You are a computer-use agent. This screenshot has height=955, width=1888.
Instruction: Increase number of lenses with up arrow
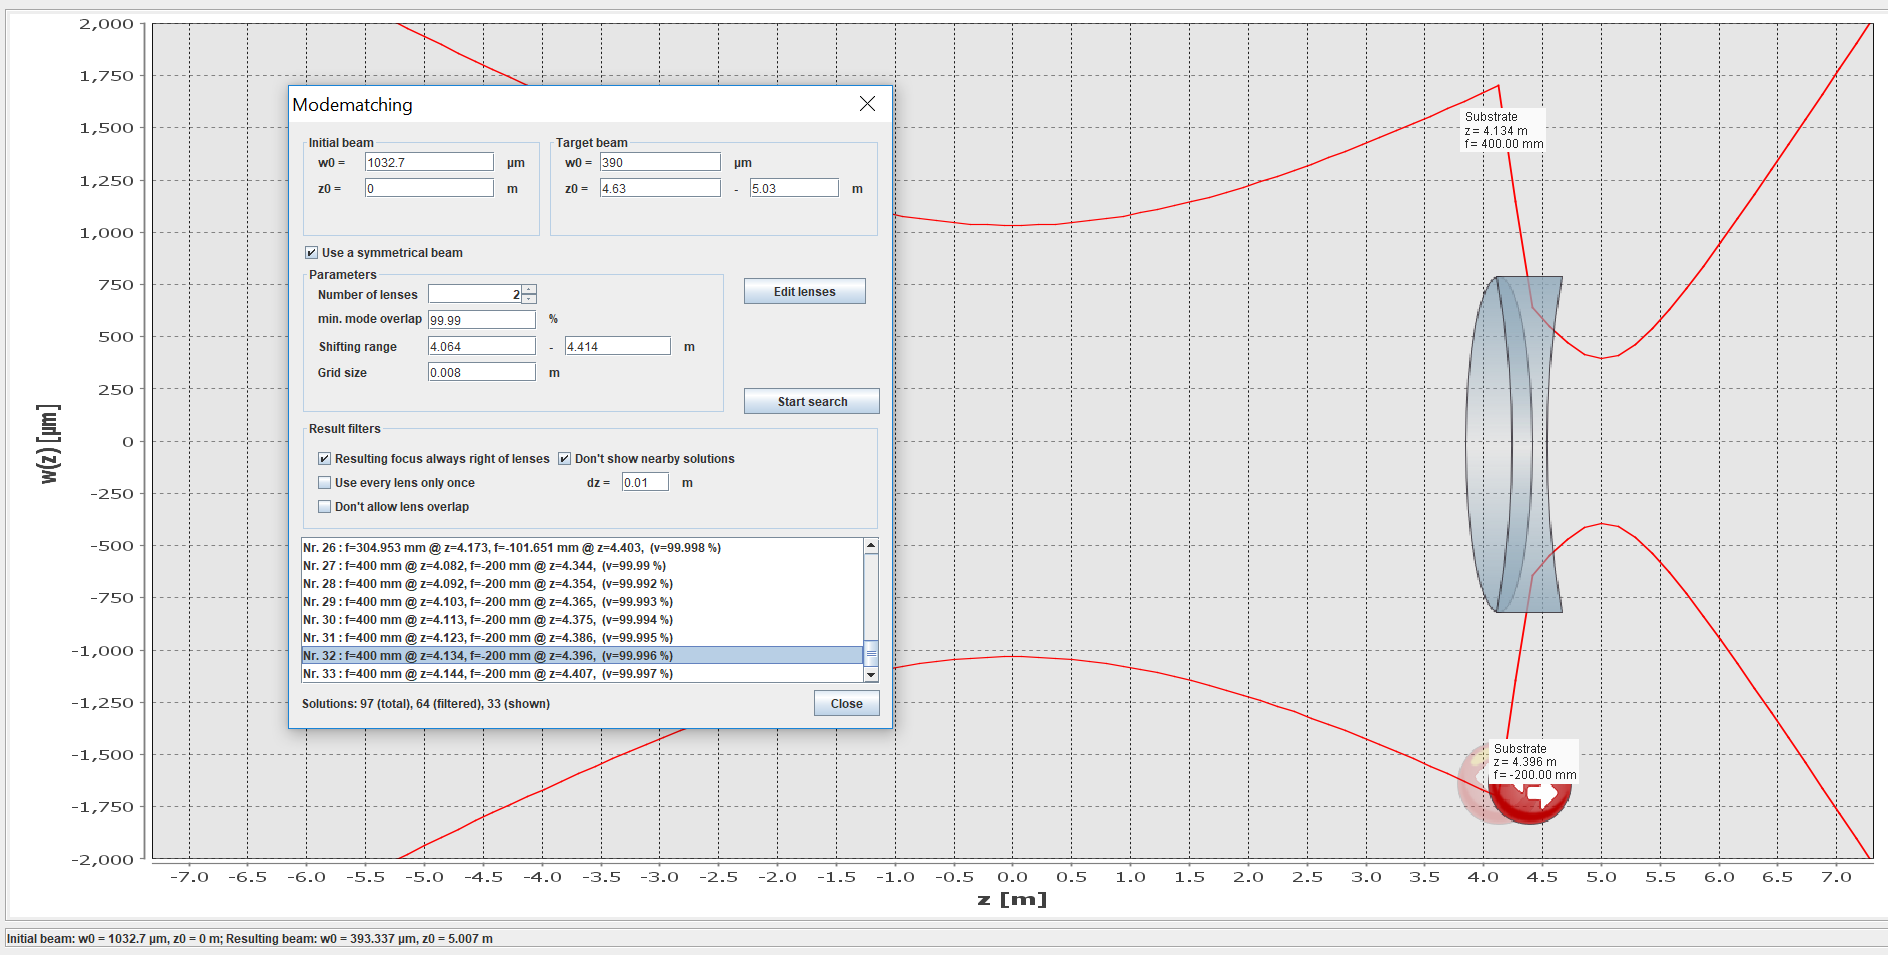(x=529, y=289)
